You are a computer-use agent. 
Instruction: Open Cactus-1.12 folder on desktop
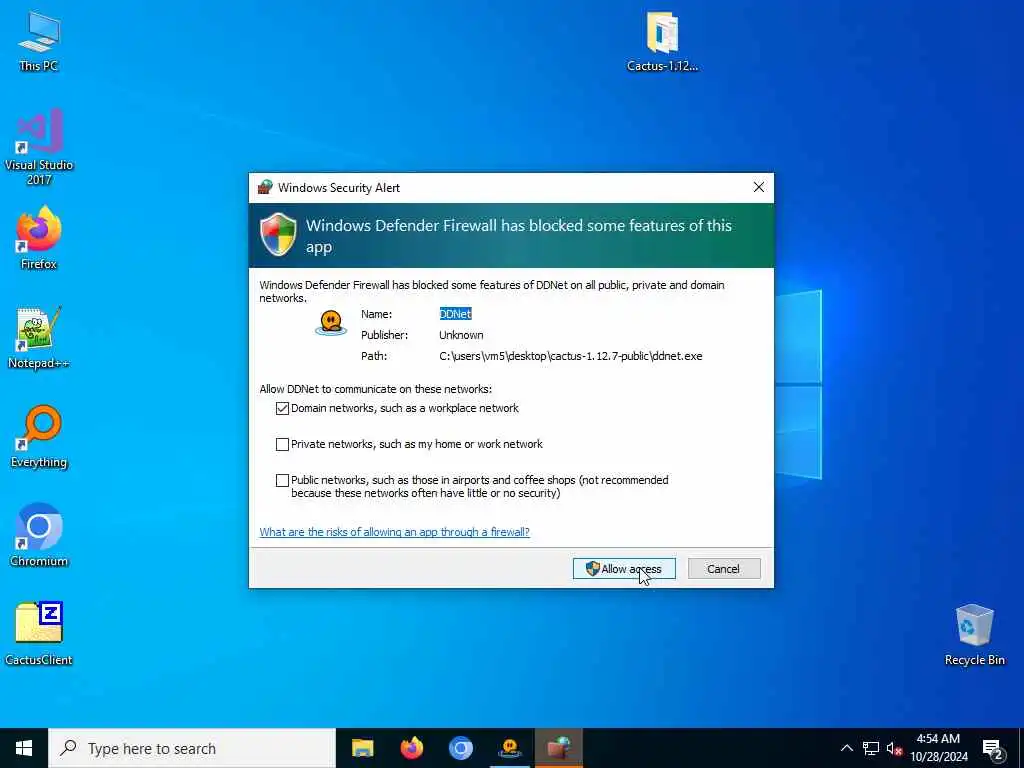(662, 42)
